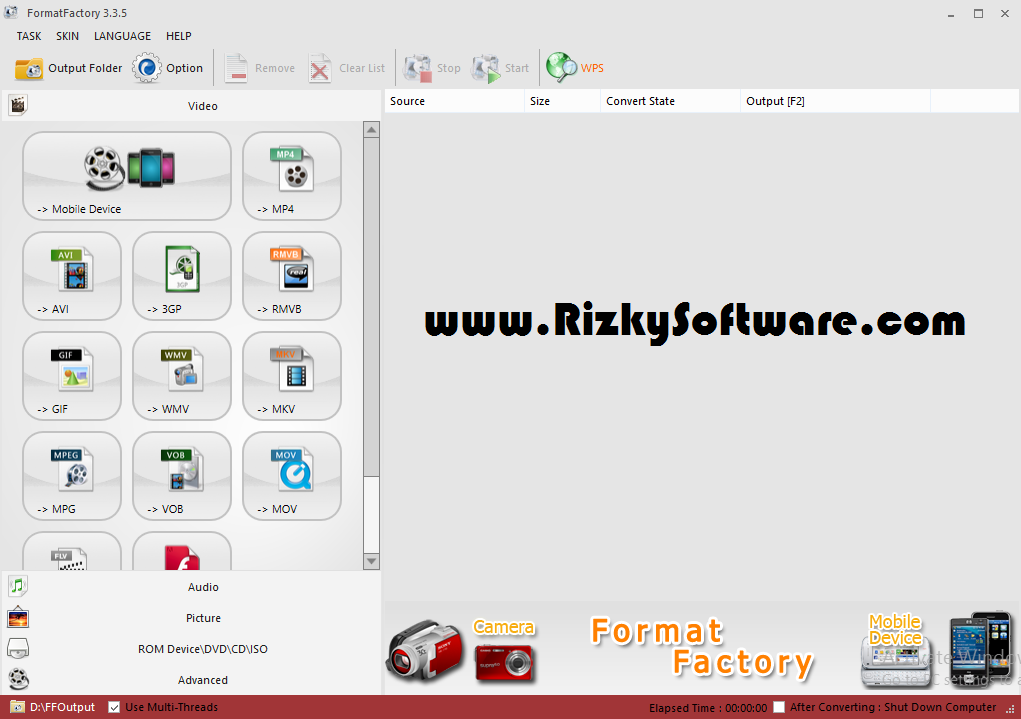The height and width of the screenshot is (719, 1021).
Task: Click the Remove toolbar button
Action: [x=260, y=68]
